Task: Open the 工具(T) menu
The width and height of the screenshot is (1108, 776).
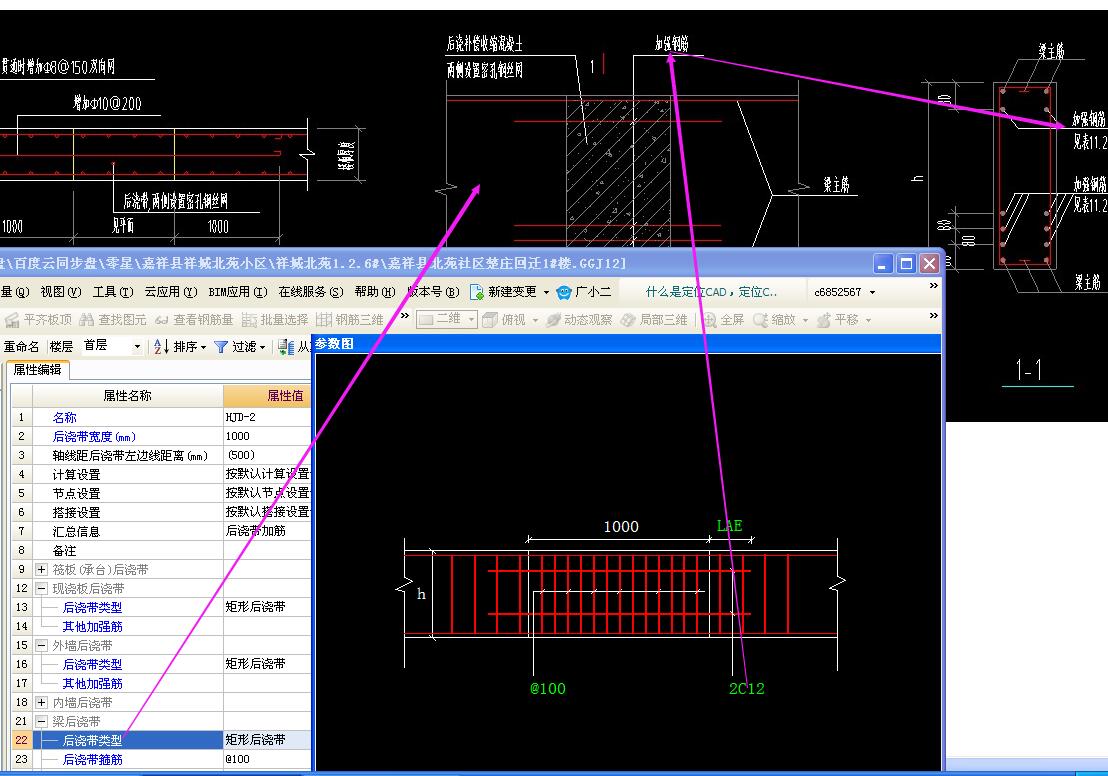Action: click(113, 292)
